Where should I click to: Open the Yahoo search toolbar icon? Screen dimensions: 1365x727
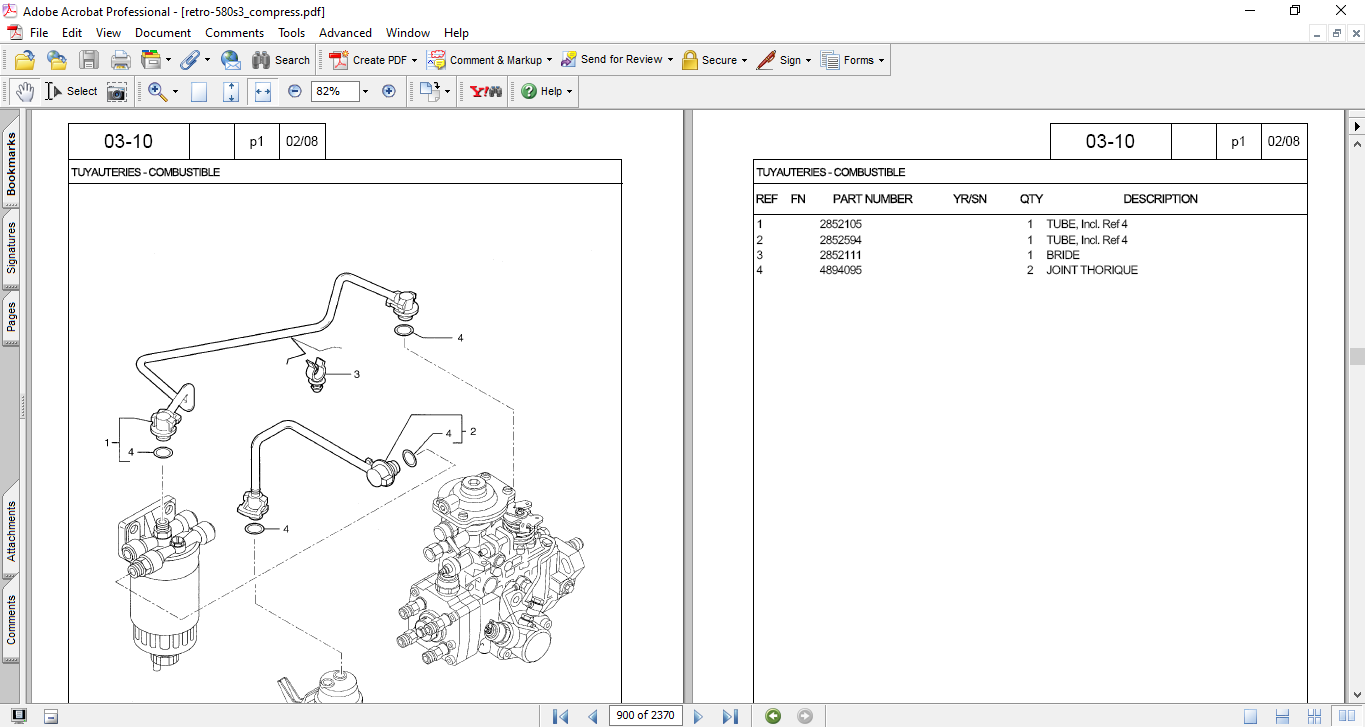tap(486, 91)
